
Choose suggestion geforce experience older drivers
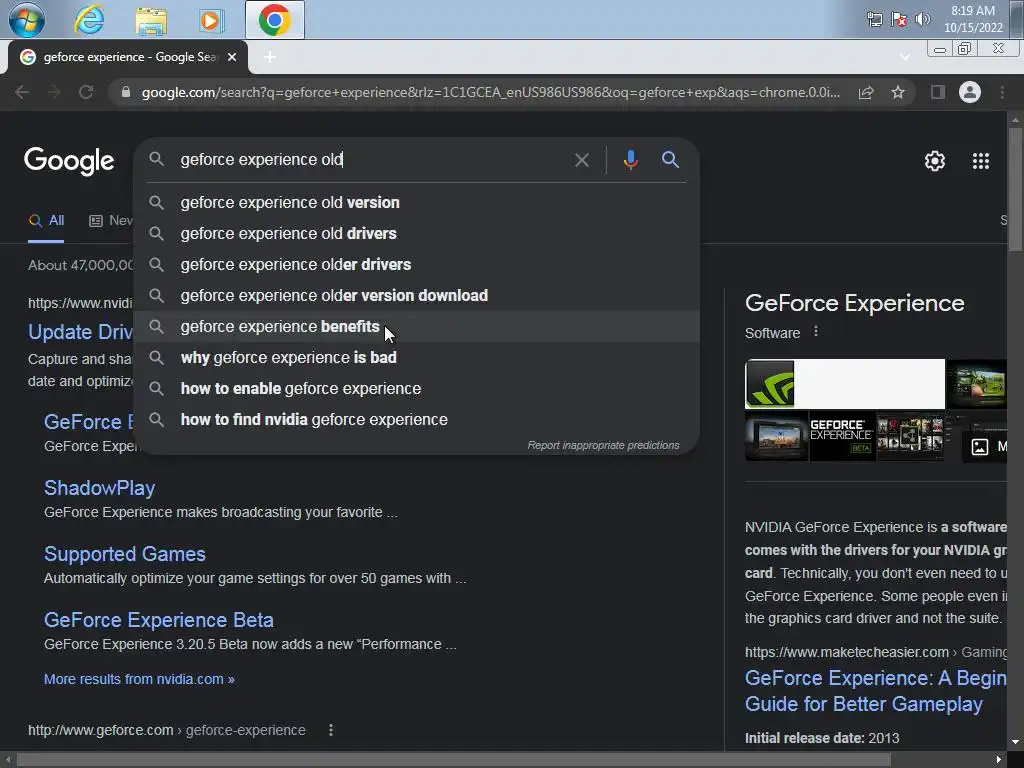417,264
